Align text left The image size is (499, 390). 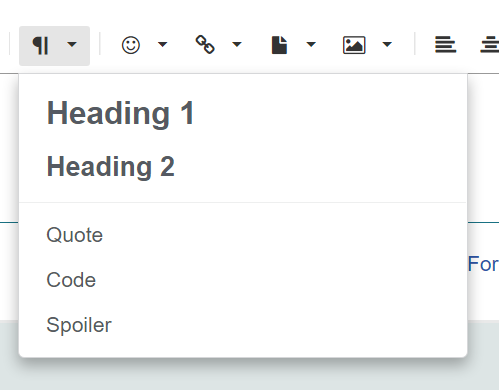point(445,45)
